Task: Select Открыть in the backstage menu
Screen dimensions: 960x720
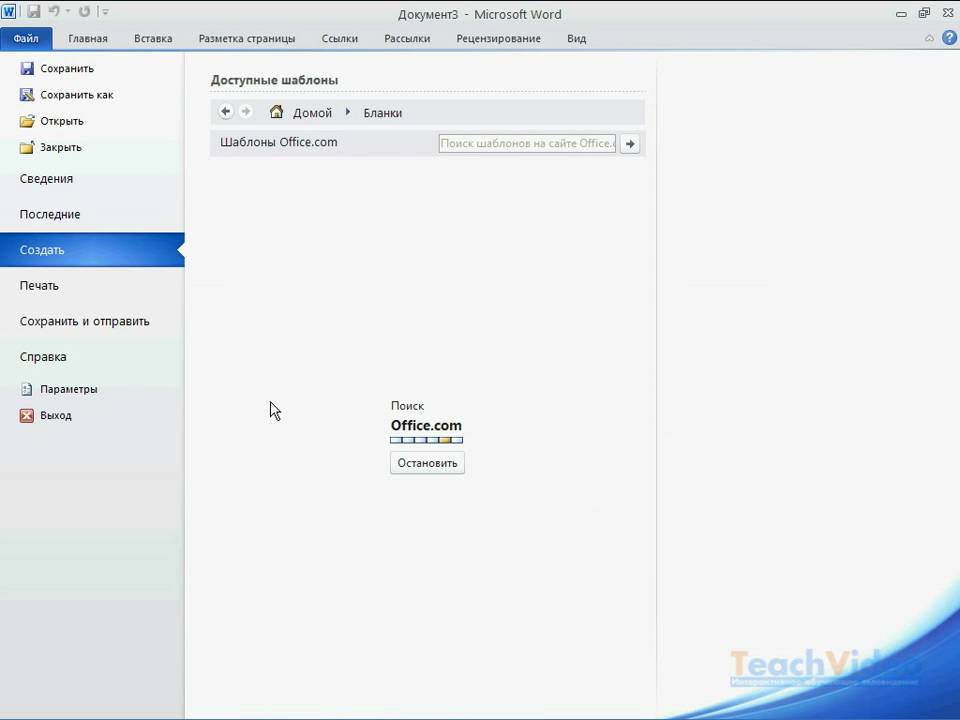Action: [52, 121]
